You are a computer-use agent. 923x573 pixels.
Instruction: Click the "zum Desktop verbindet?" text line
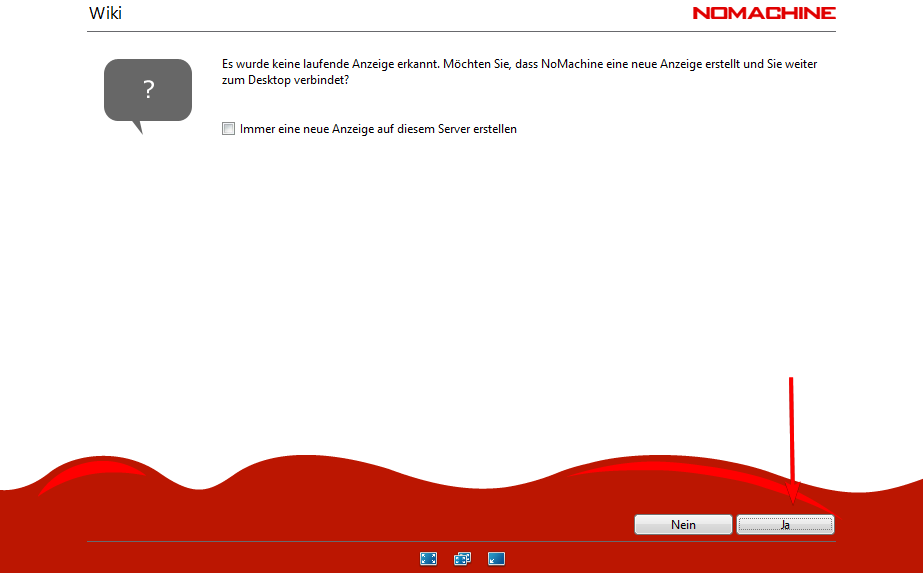point(285,80)
